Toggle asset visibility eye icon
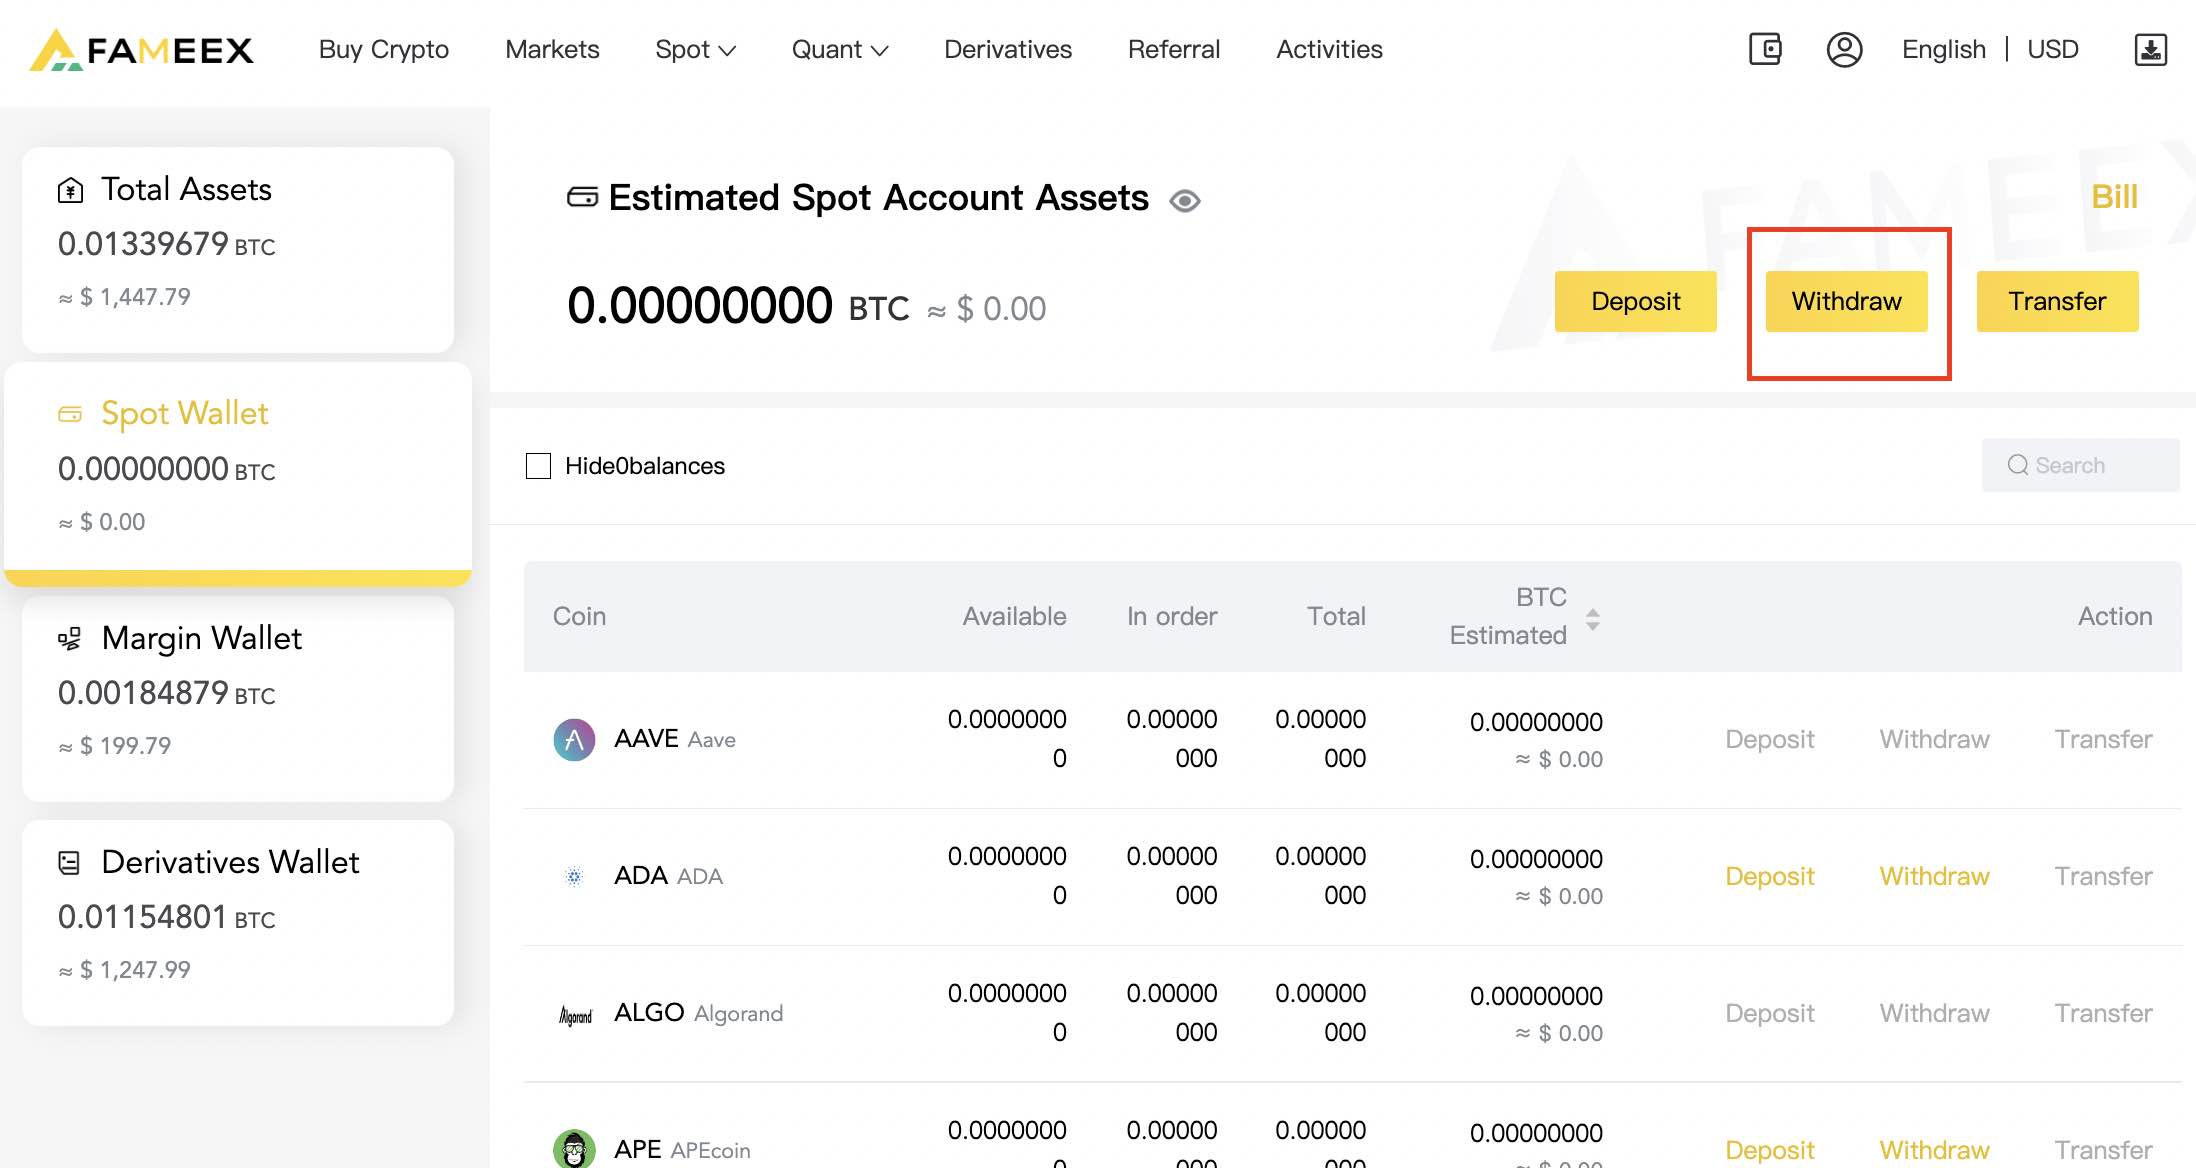 pos(1185,201)
